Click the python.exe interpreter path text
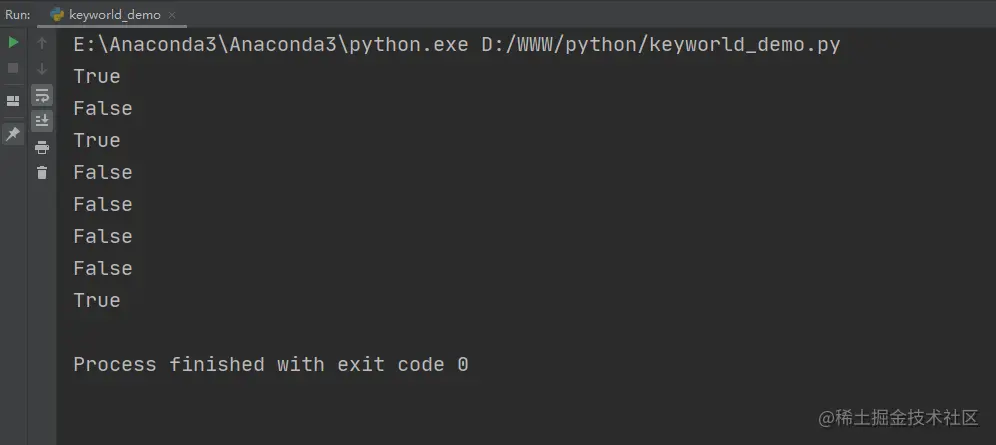 (271, 44)
